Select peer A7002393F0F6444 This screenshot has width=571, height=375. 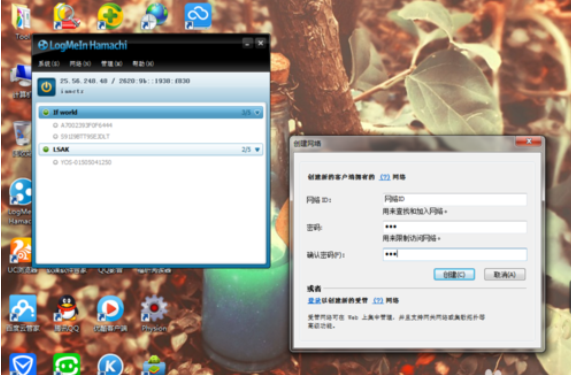[86, 125]
